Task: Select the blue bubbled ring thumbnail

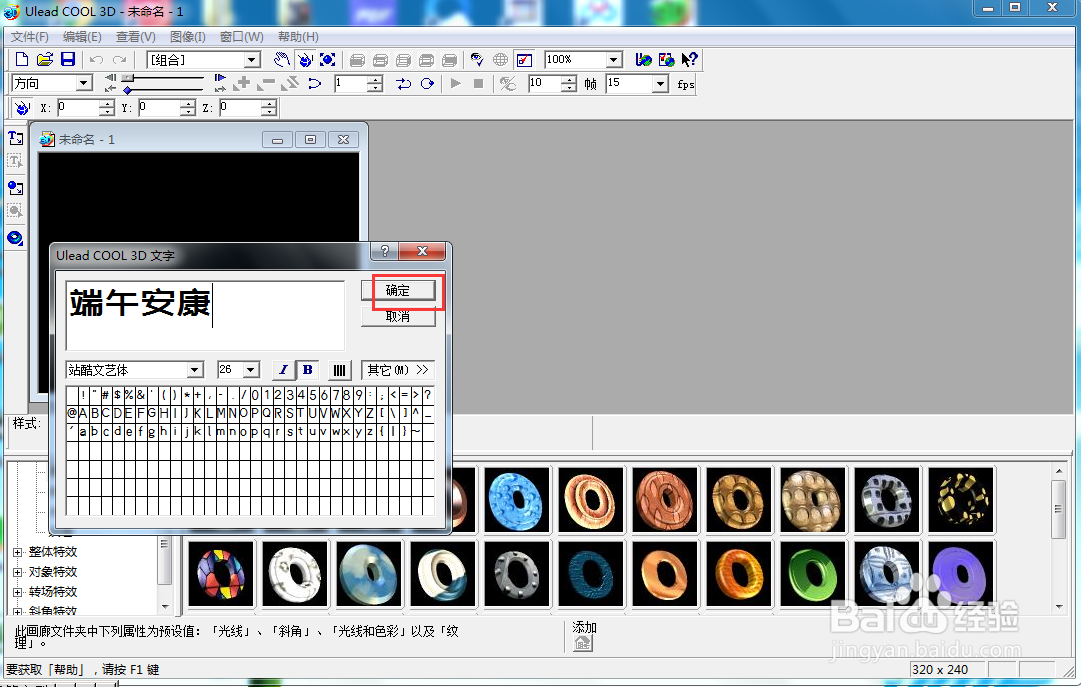Action: [x=517, y=500]
